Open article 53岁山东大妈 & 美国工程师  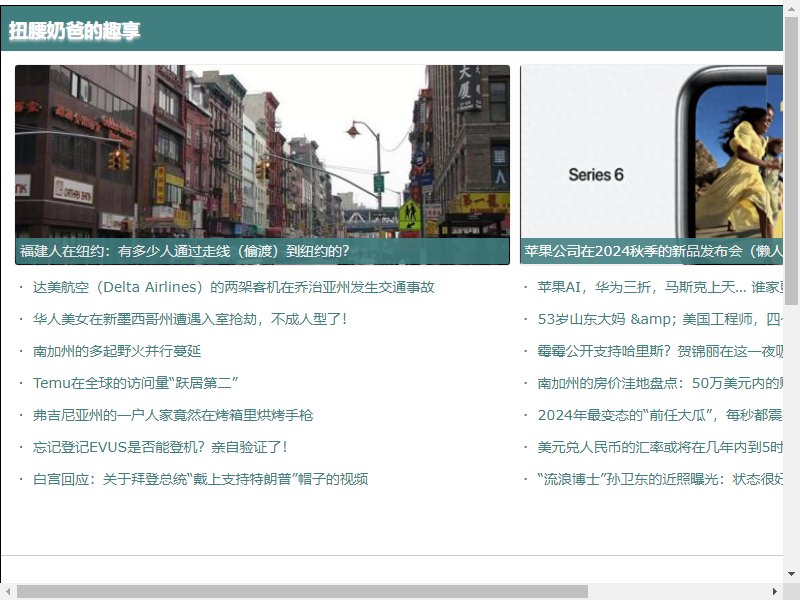[x=660, y=319]
